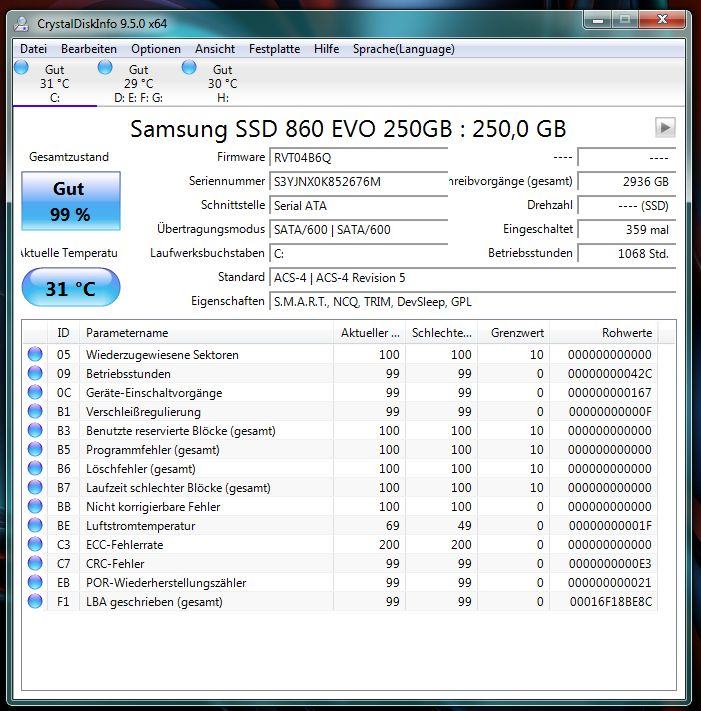The width and height of the screenshot is (701, 711).
Task: Click status orb of Nicht korrigierbare Fehler row
Action: [35, 506]
